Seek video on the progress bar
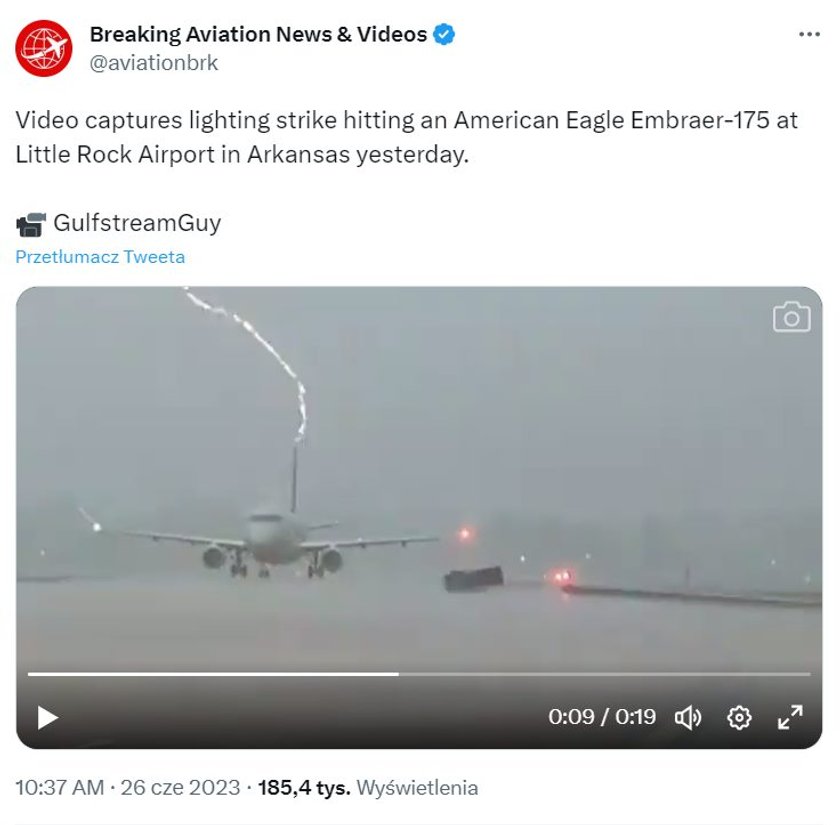 419,674
